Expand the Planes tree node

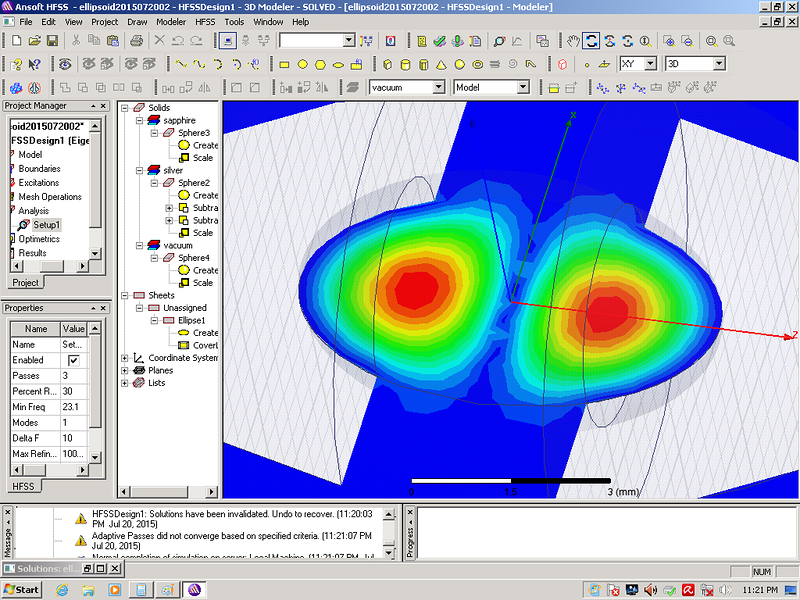pos(125,370)
